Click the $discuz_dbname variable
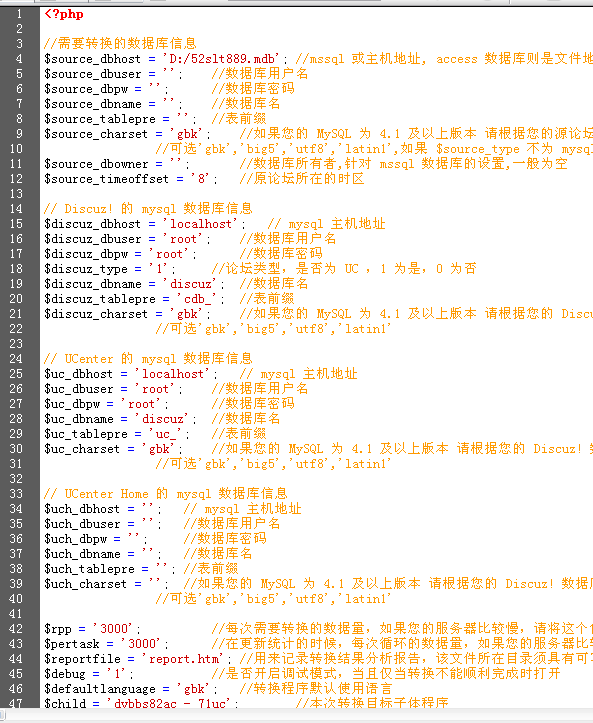The image size is (593, 723). (x=93, y=284)
